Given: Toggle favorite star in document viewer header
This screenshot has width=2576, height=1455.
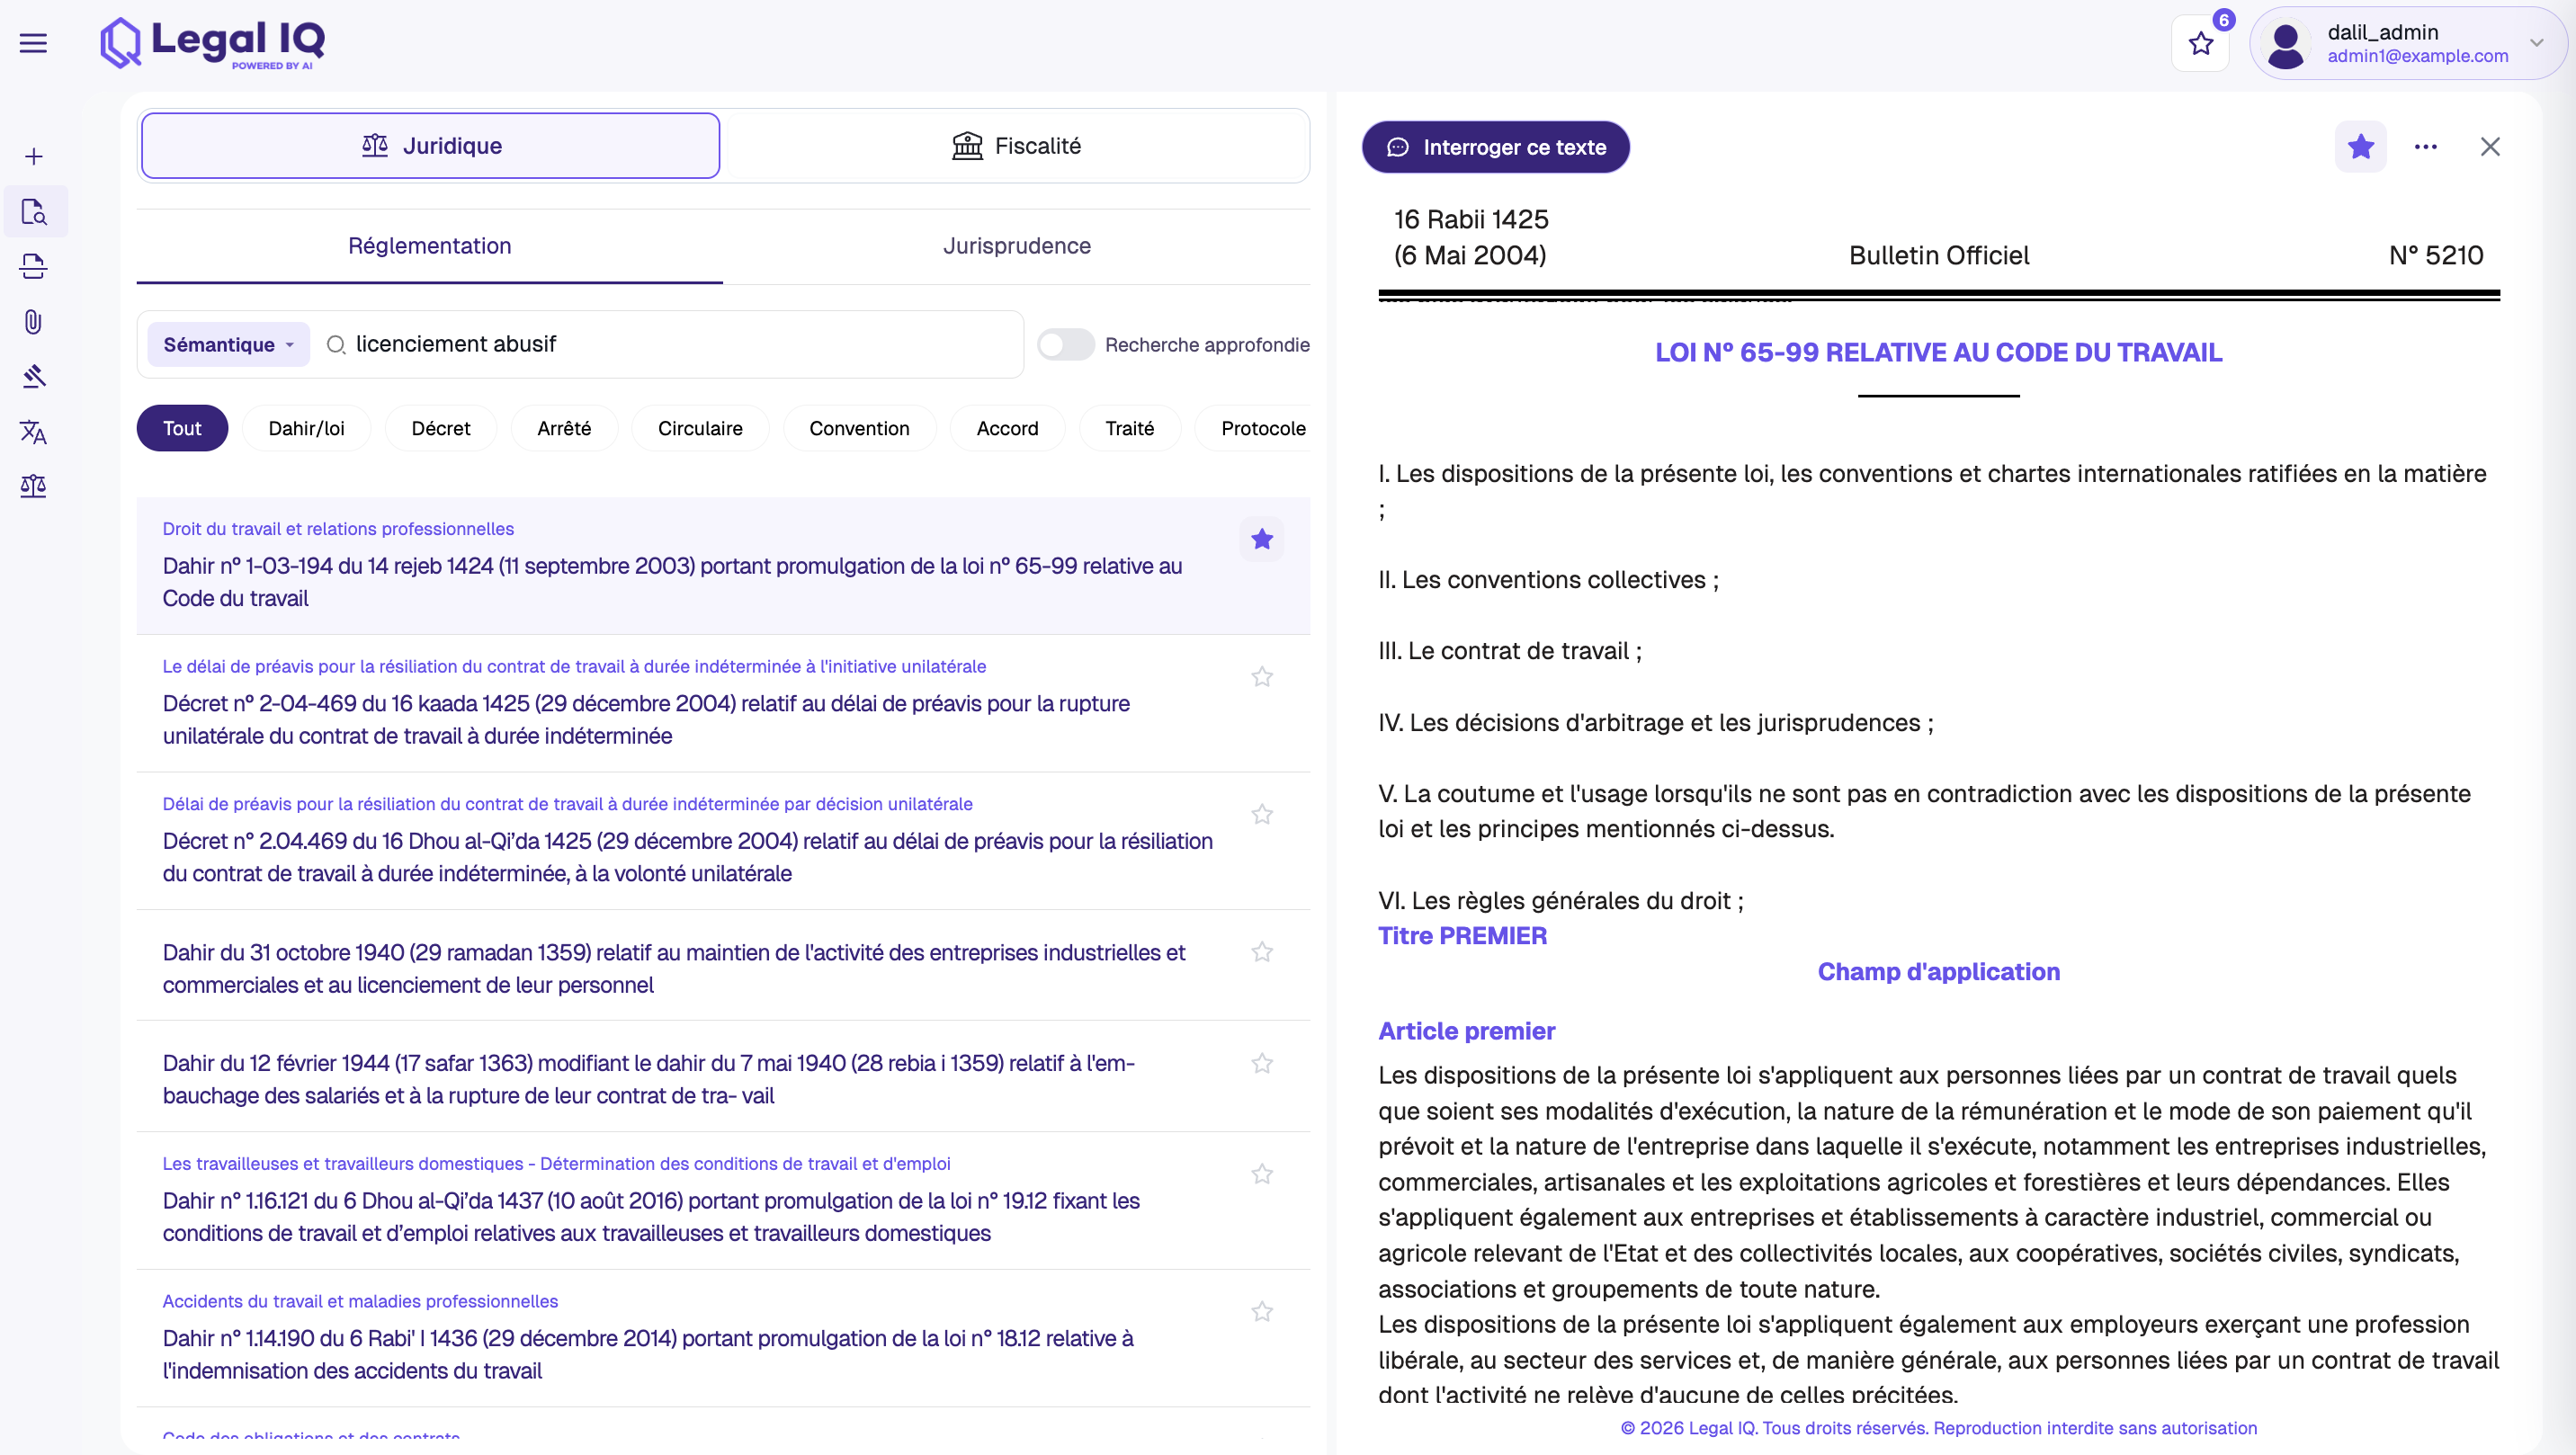Looking at the screenshot, I should pos(2360,147).
